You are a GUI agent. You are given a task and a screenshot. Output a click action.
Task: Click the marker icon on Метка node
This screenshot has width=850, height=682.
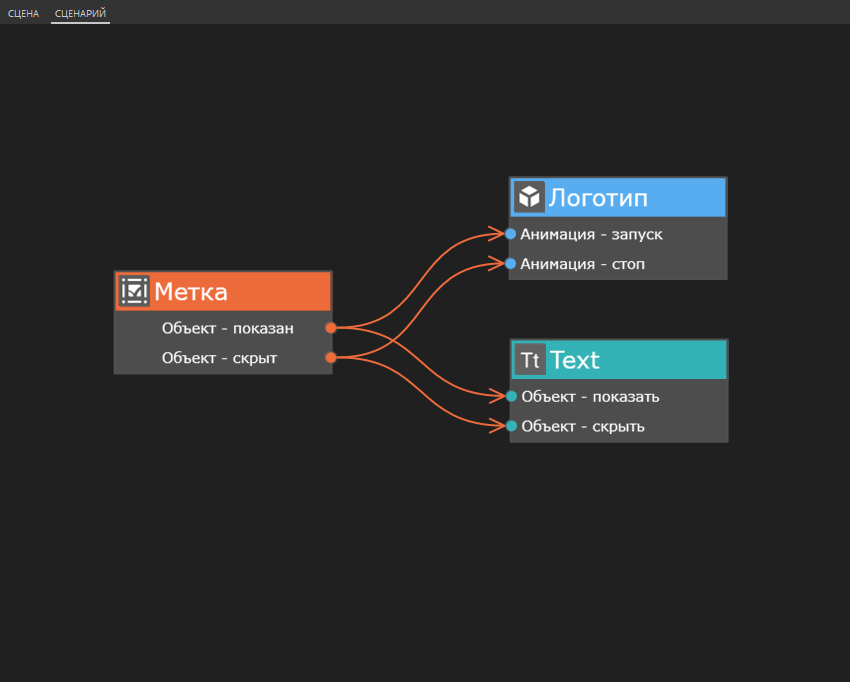coord(134,291)
